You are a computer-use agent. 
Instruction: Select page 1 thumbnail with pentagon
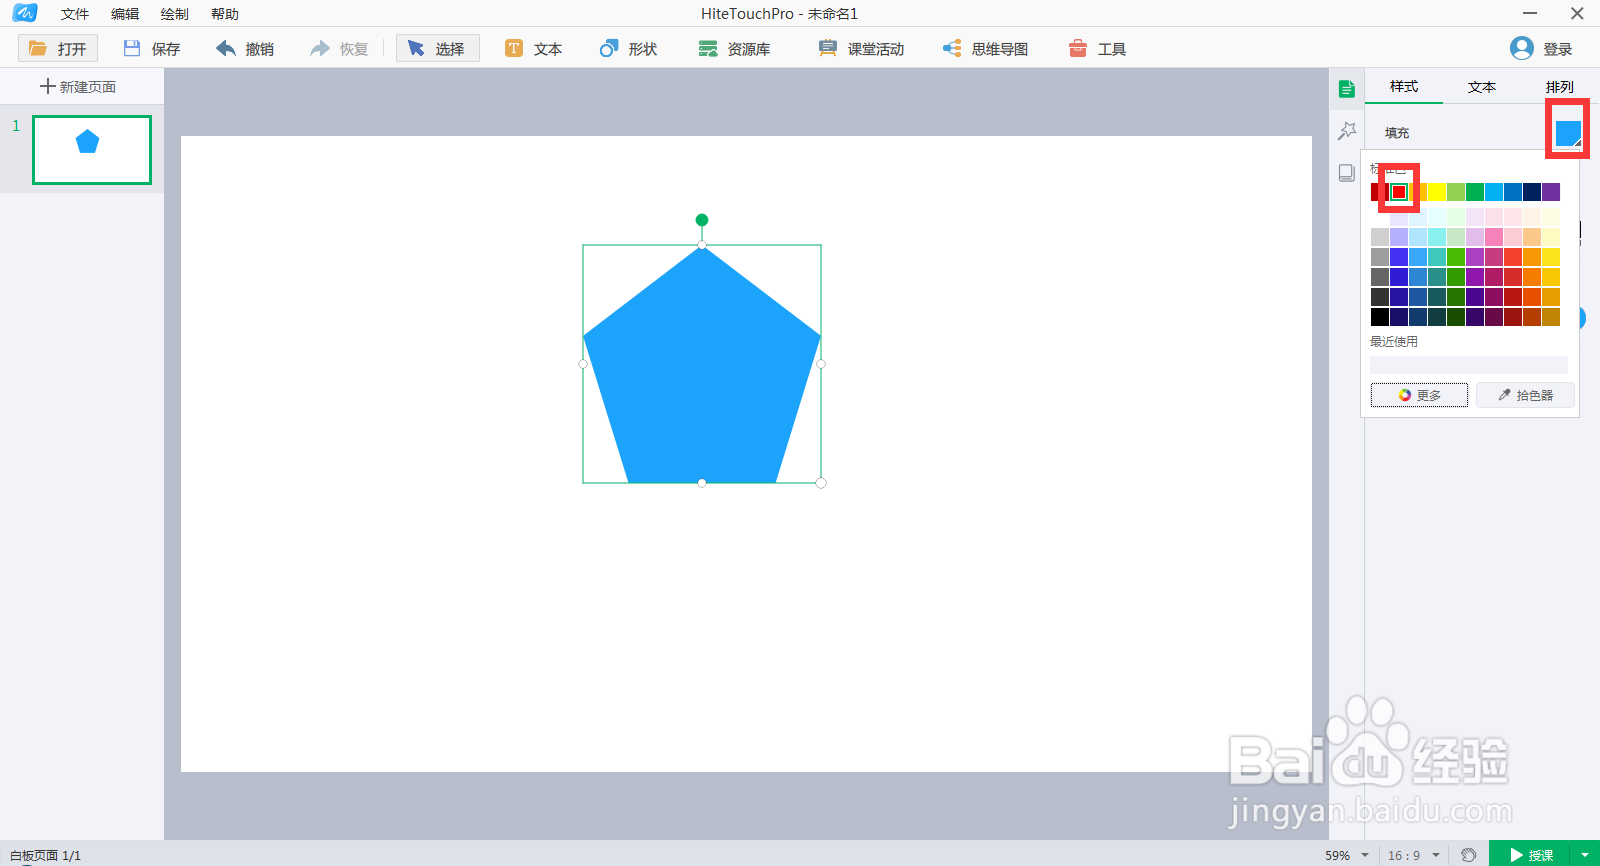92,150
